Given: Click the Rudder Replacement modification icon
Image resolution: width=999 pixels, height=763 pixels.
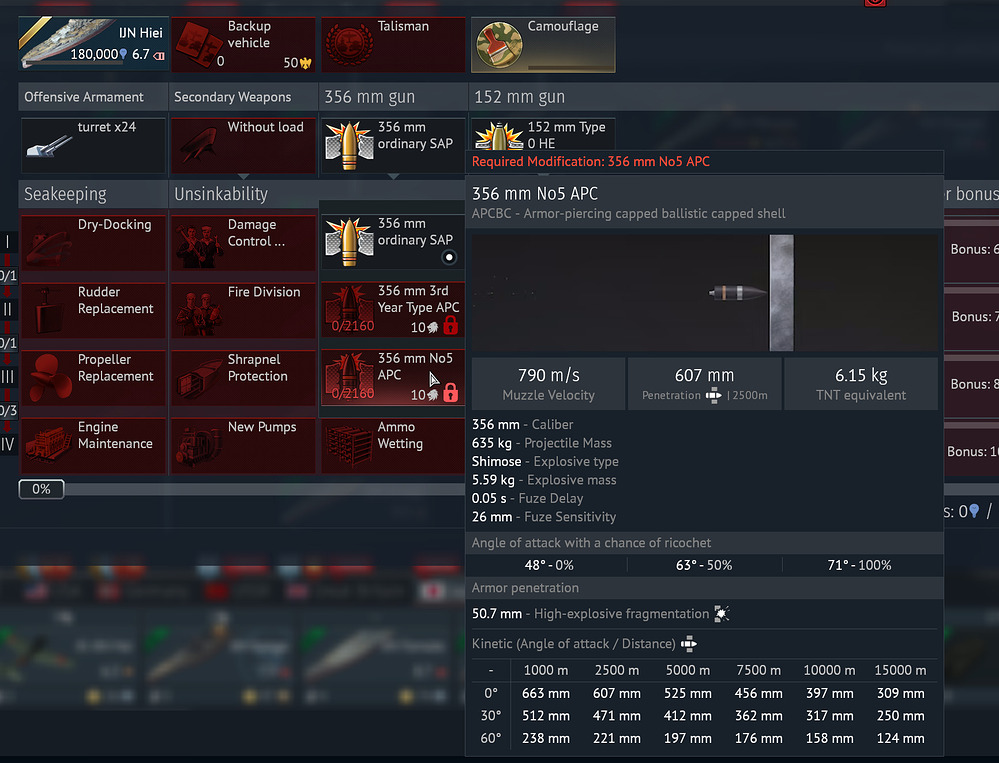Looking at the screenshot, I should click(x=49, y=310).
